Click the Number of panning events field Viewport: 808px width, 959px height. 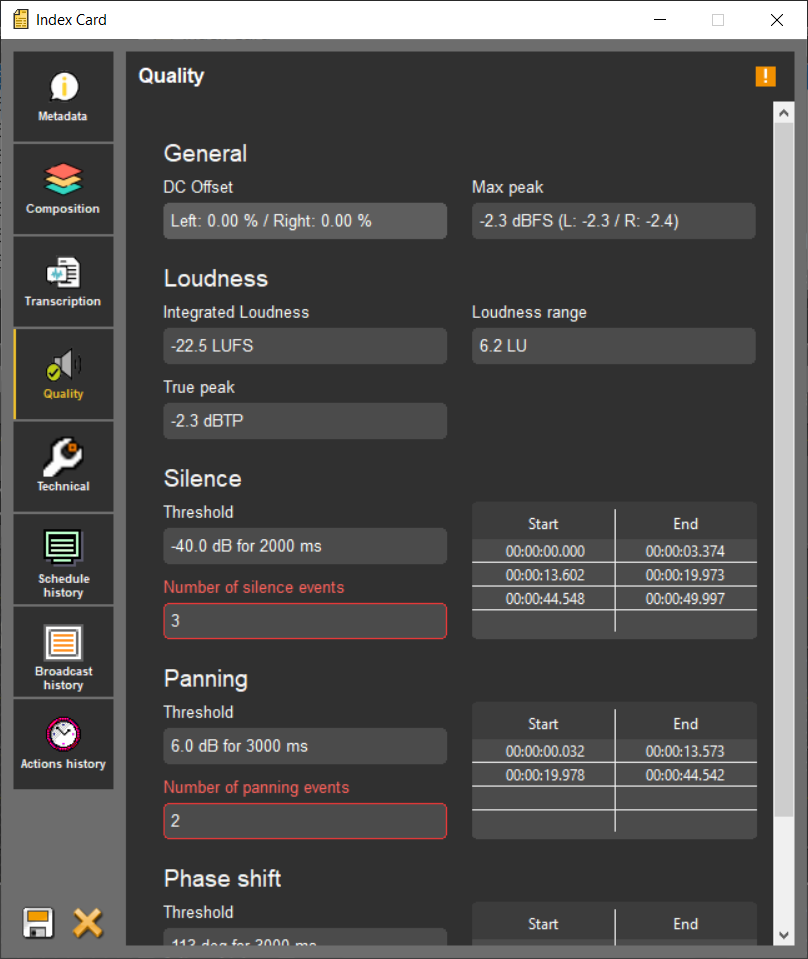(x=305, y=821)
